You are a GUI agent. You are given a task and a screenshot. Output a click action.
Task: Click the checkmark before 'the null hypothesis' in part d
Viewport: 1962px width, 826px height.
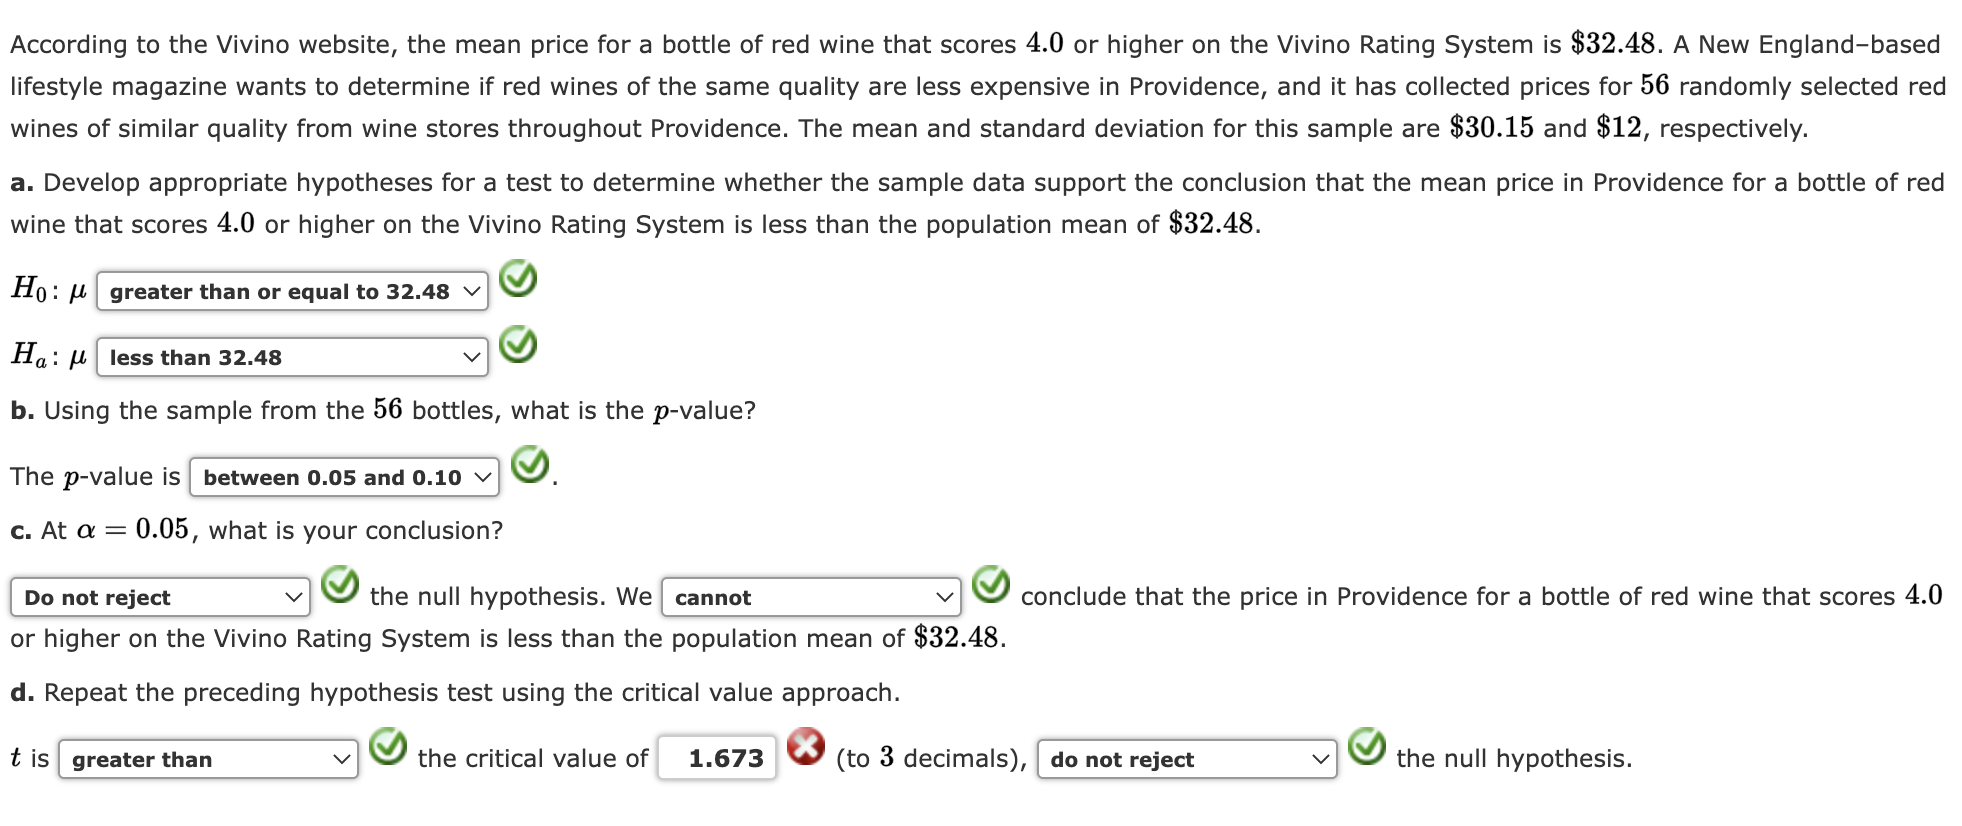point(1368,748)
